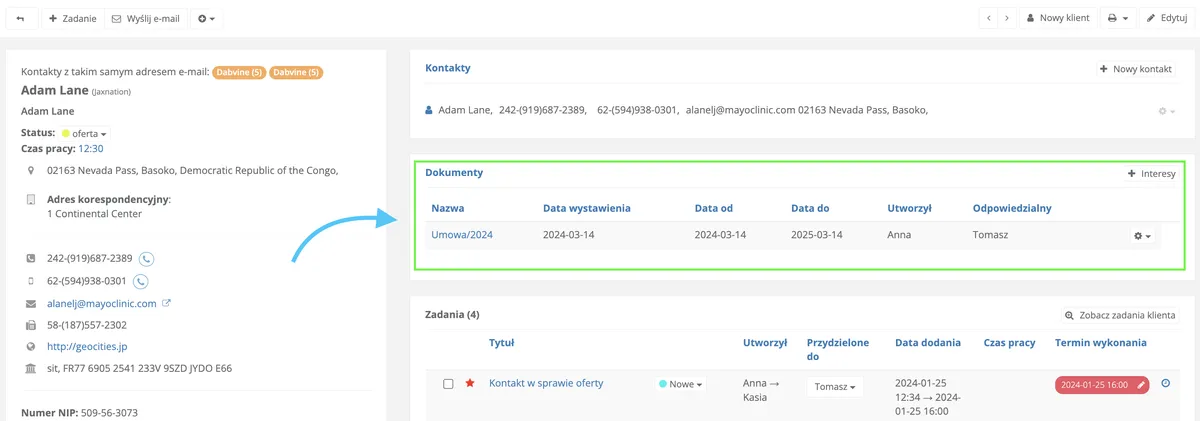Click the Czas pracy column header
1200x421 pixels.
[1009, 343]
